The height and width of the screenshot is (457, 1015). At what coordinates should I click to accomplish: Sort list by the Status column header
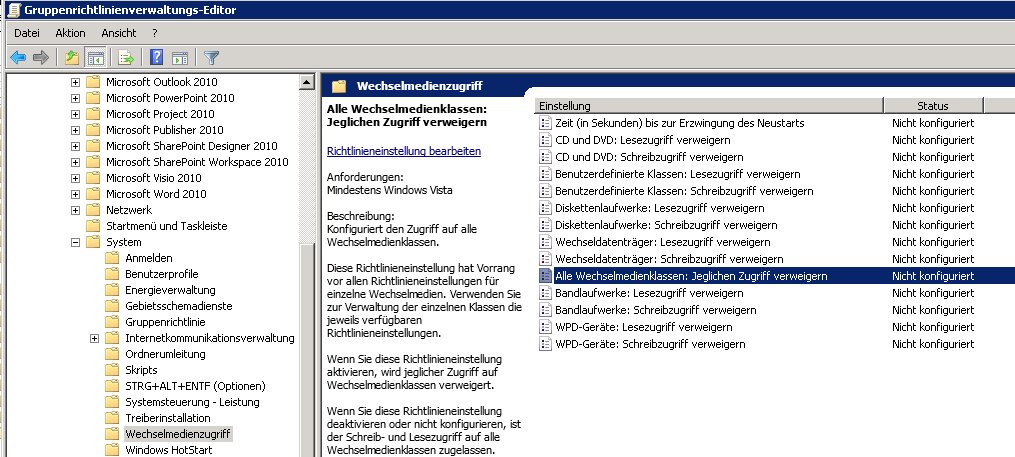[932, 105]
